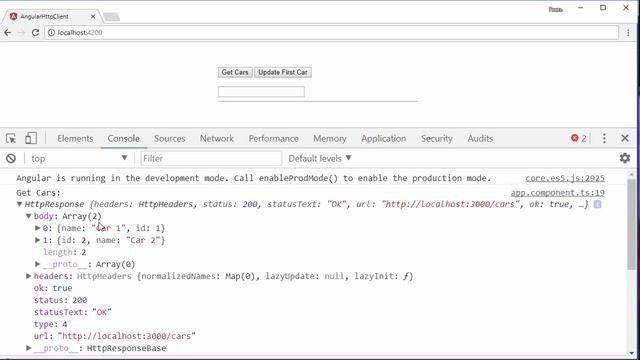Viewport: 640px width, 360px height.
Task: Open the Audits tab
Action: [x=480, y=139]
